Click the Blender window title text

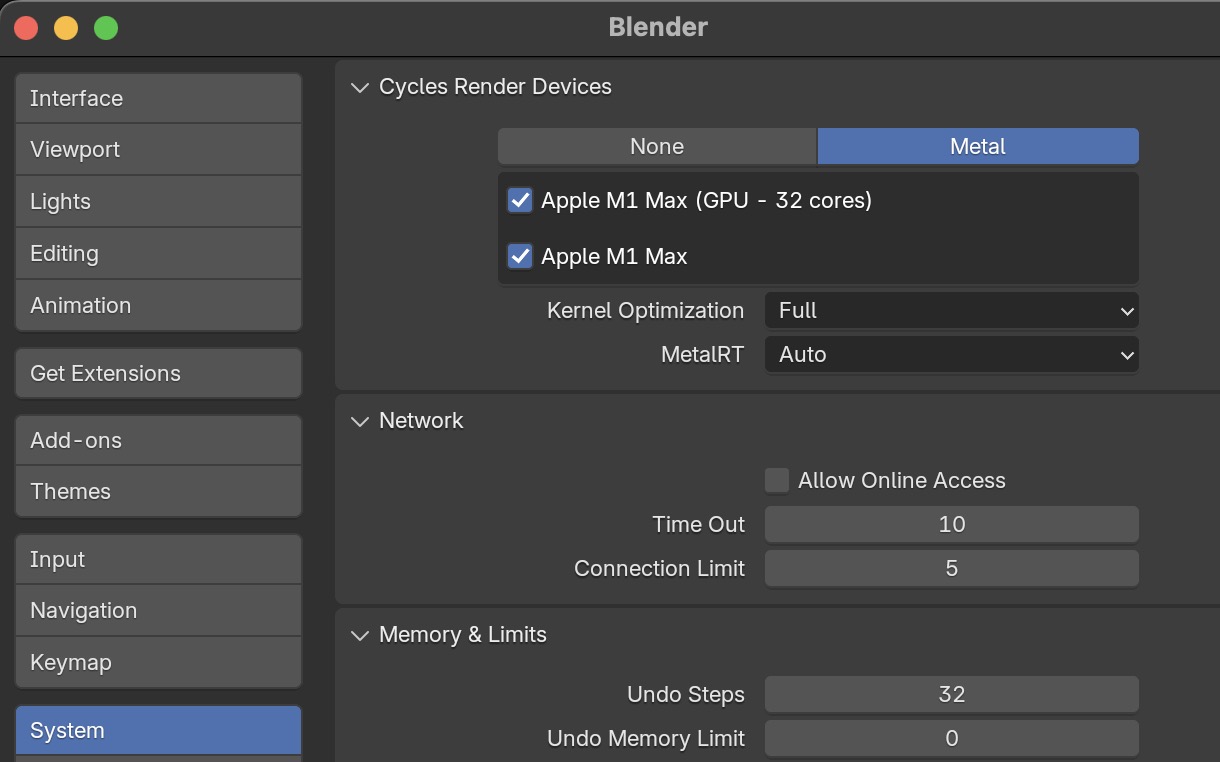(658, 27)
